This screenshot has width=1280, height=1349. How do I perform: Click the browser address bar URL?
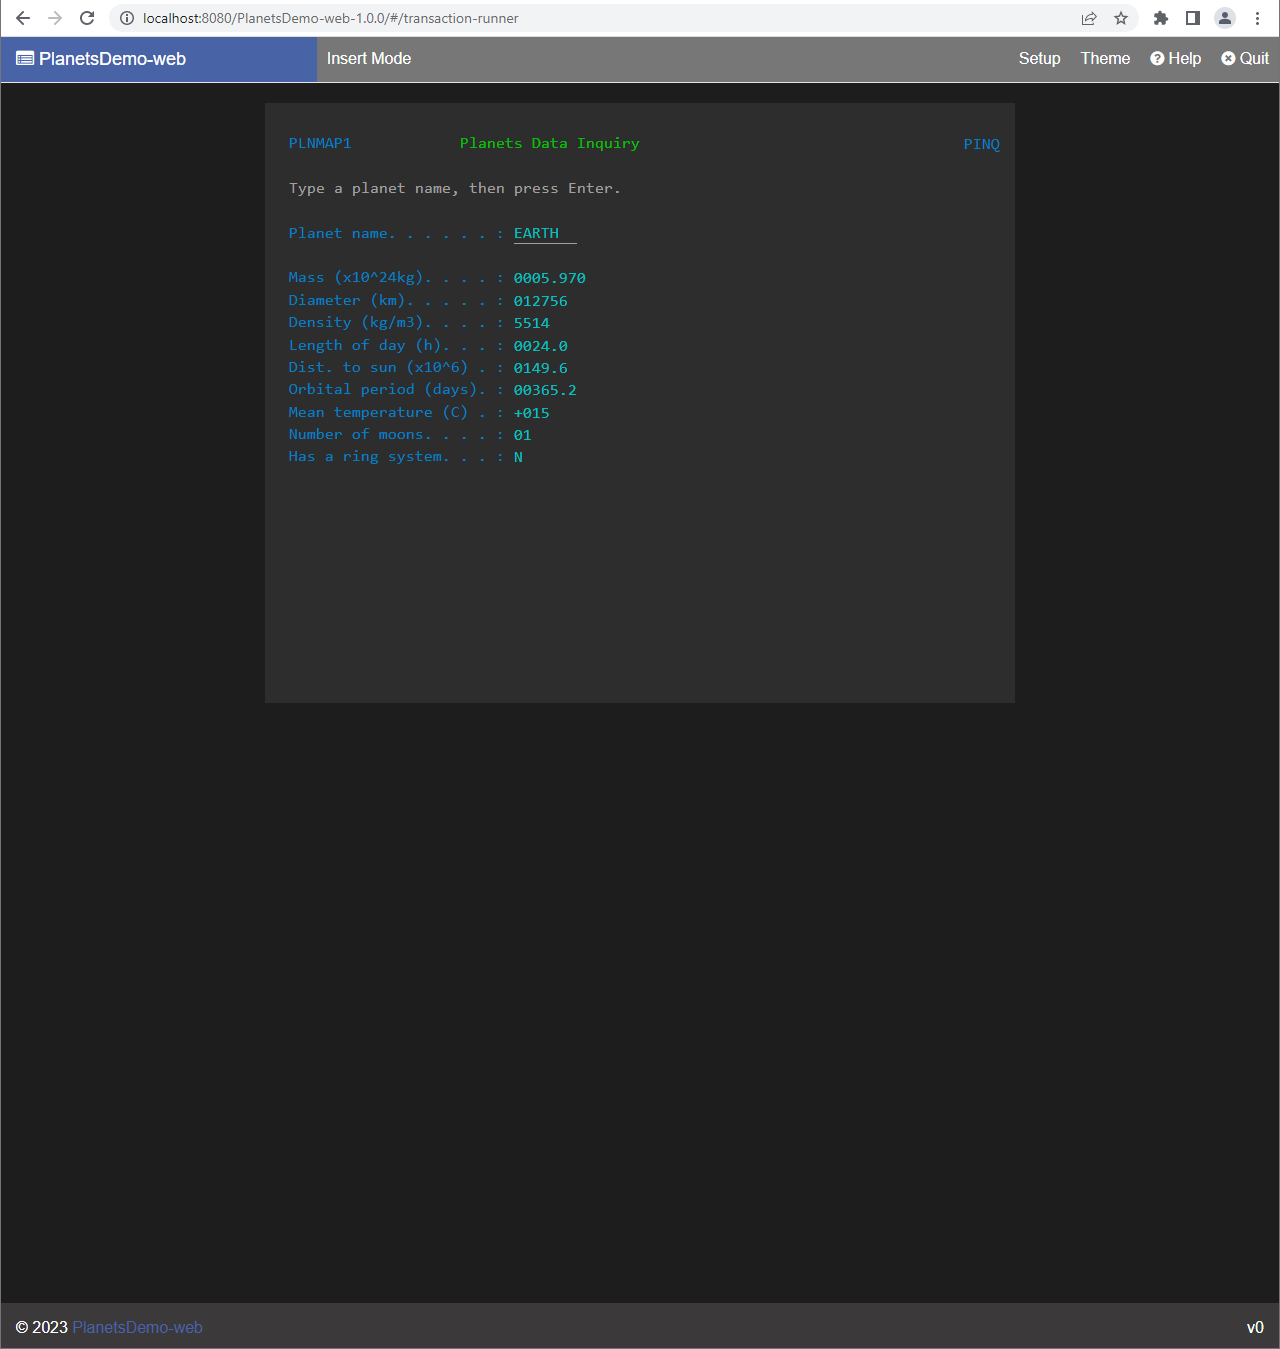330,18
